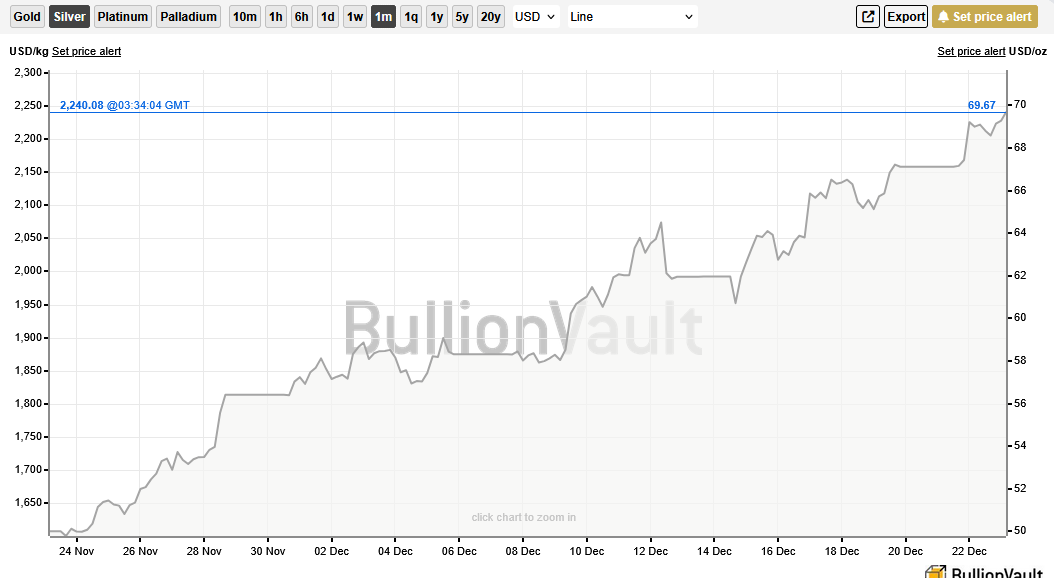The height and width of the screenshot is (578, 1054).
Task: Click the 28 Nov date axis label
Action: pyautogui.click(x=204, y=551)
